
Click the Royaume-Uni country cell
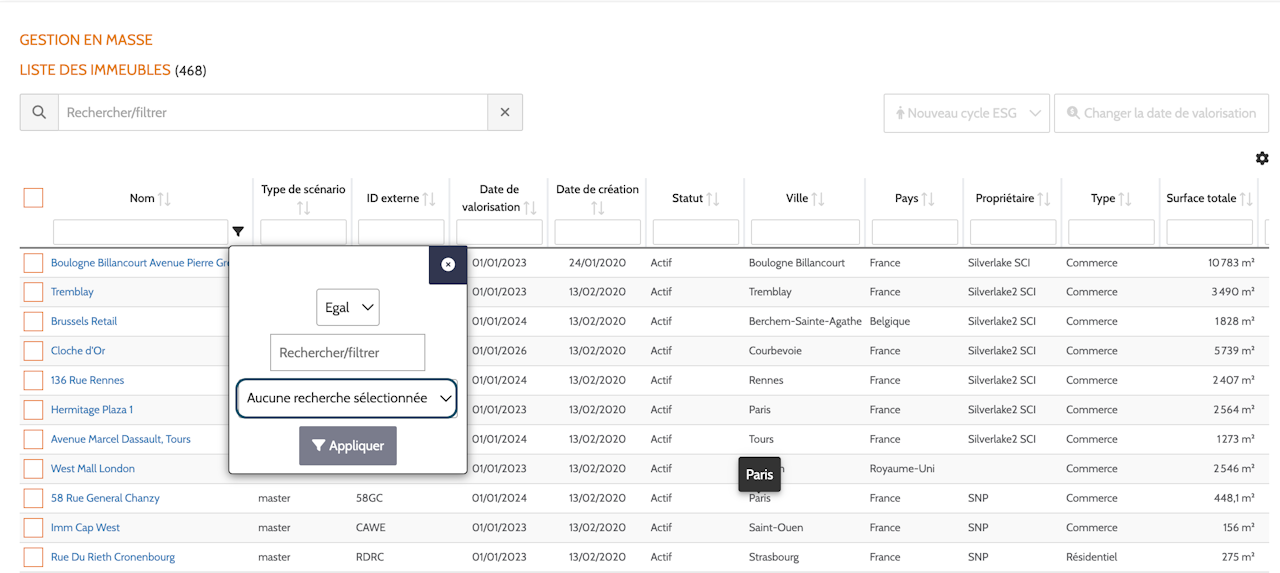click(x=902, y=468)
